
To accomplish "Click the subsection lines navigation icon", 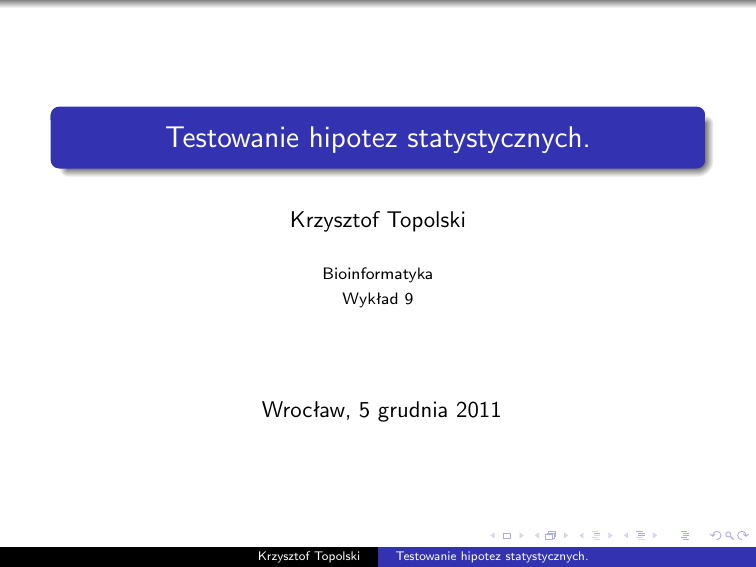I will 594,536.
